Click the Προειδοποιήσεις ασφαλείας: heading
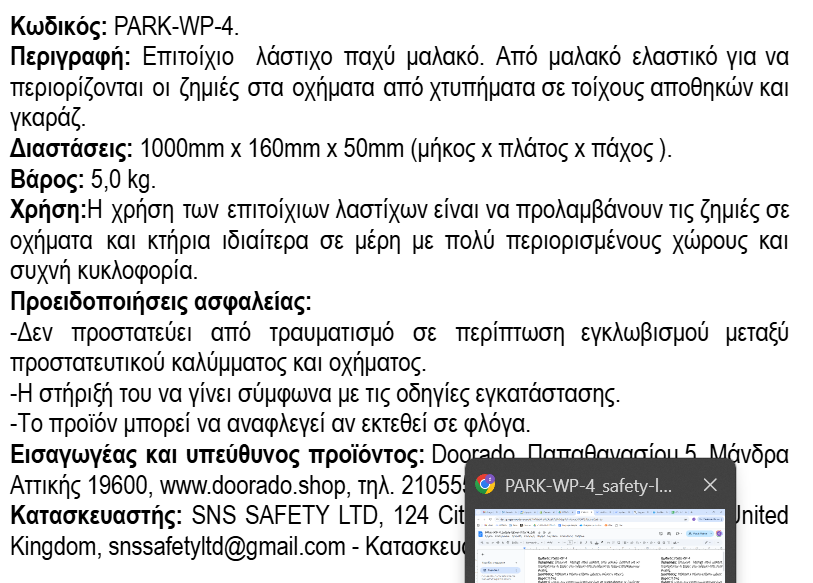 coord(160,302)
